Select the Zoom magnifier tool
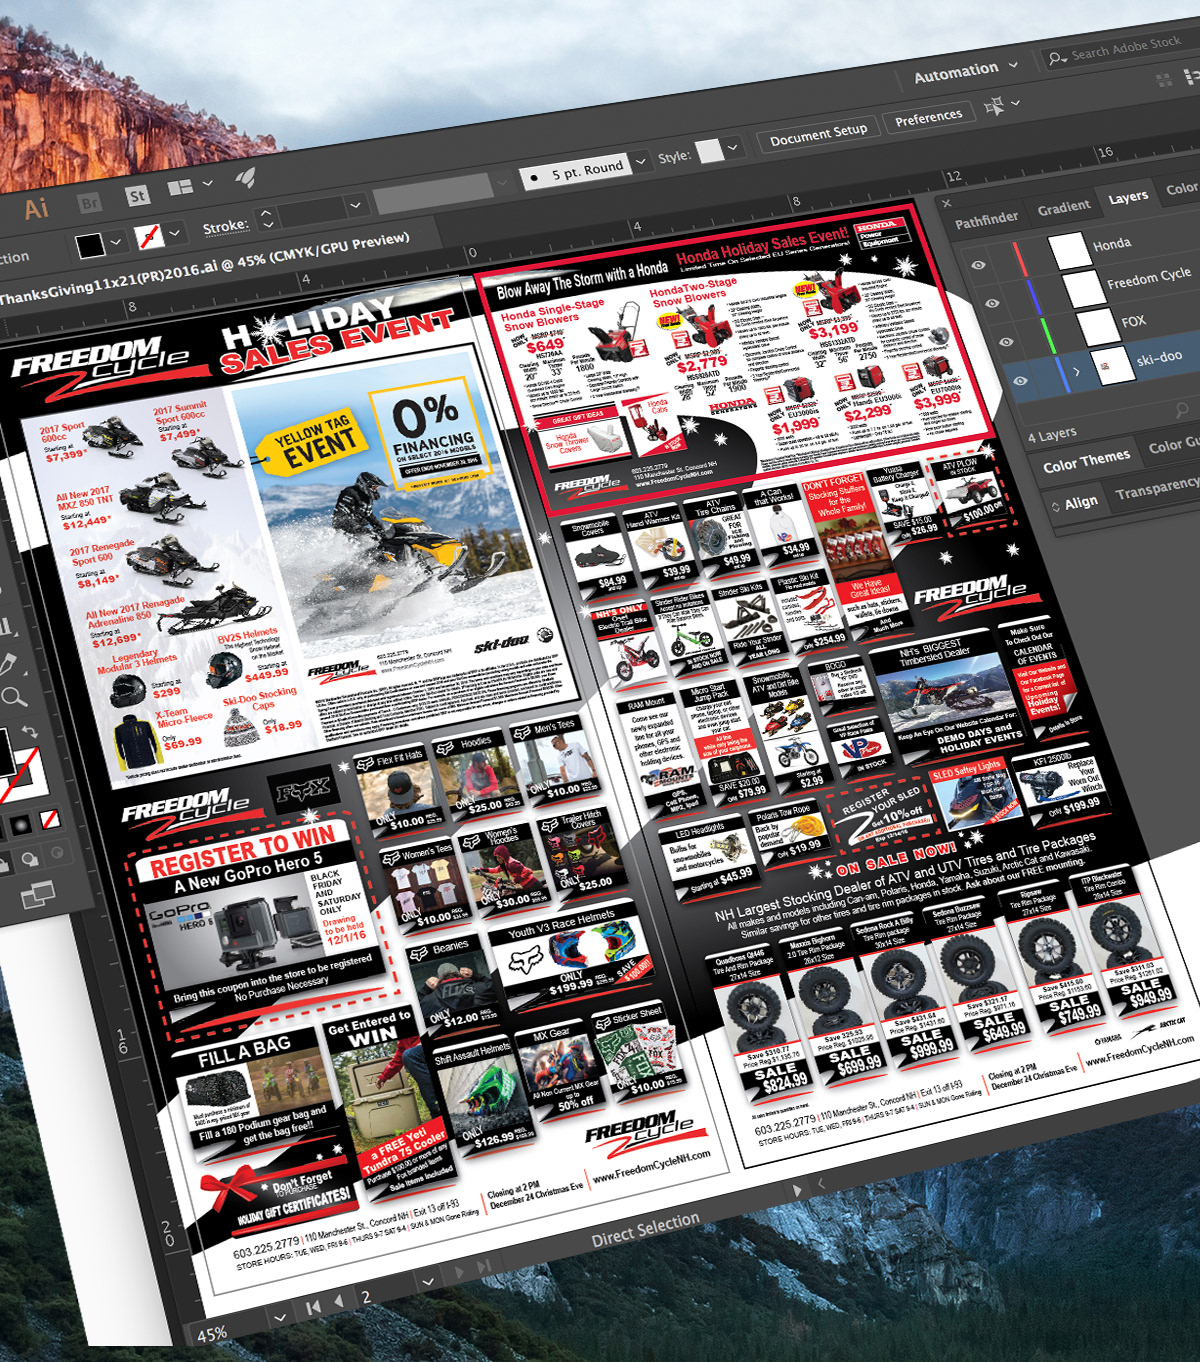 14,697
